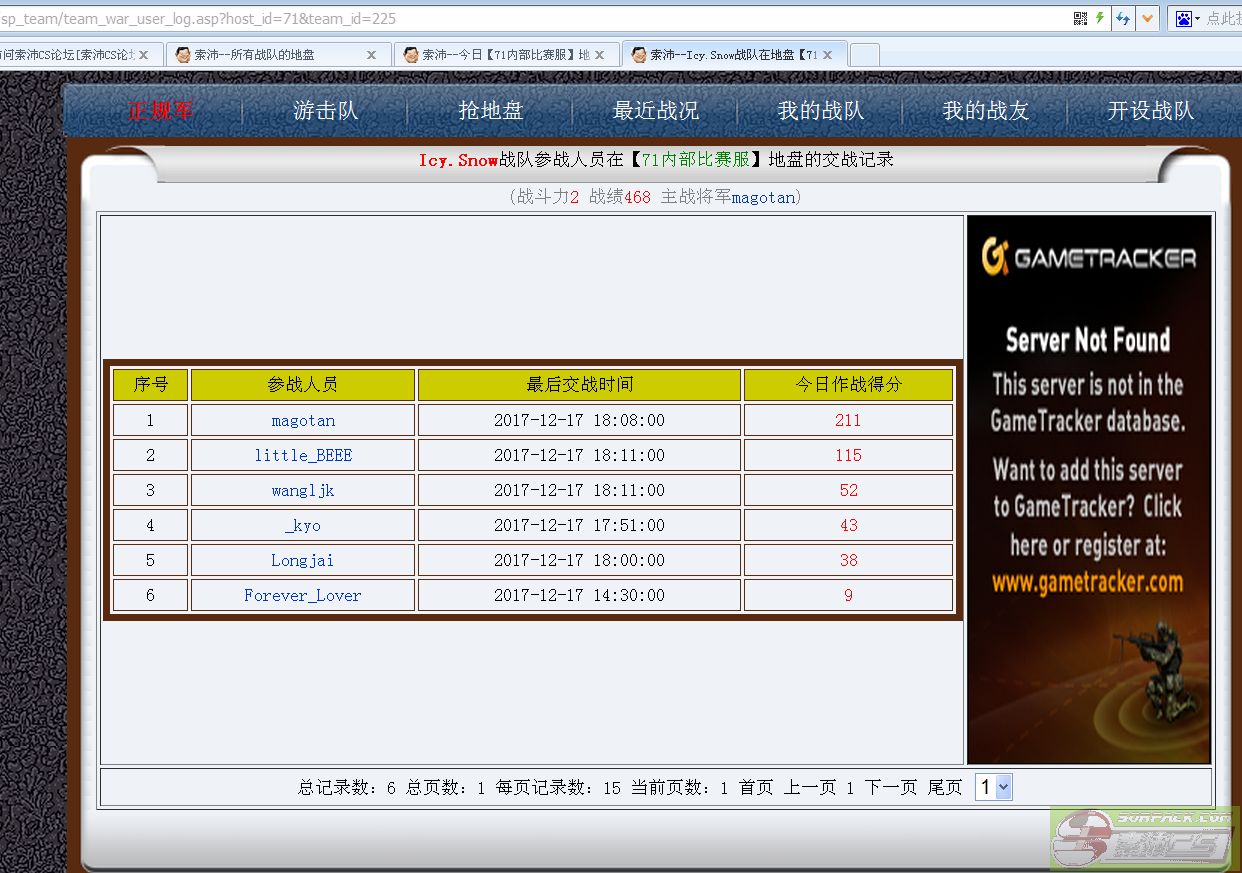Click the QR code icon in address bar
1242x873 pixels.
[x=1080, y=18]
